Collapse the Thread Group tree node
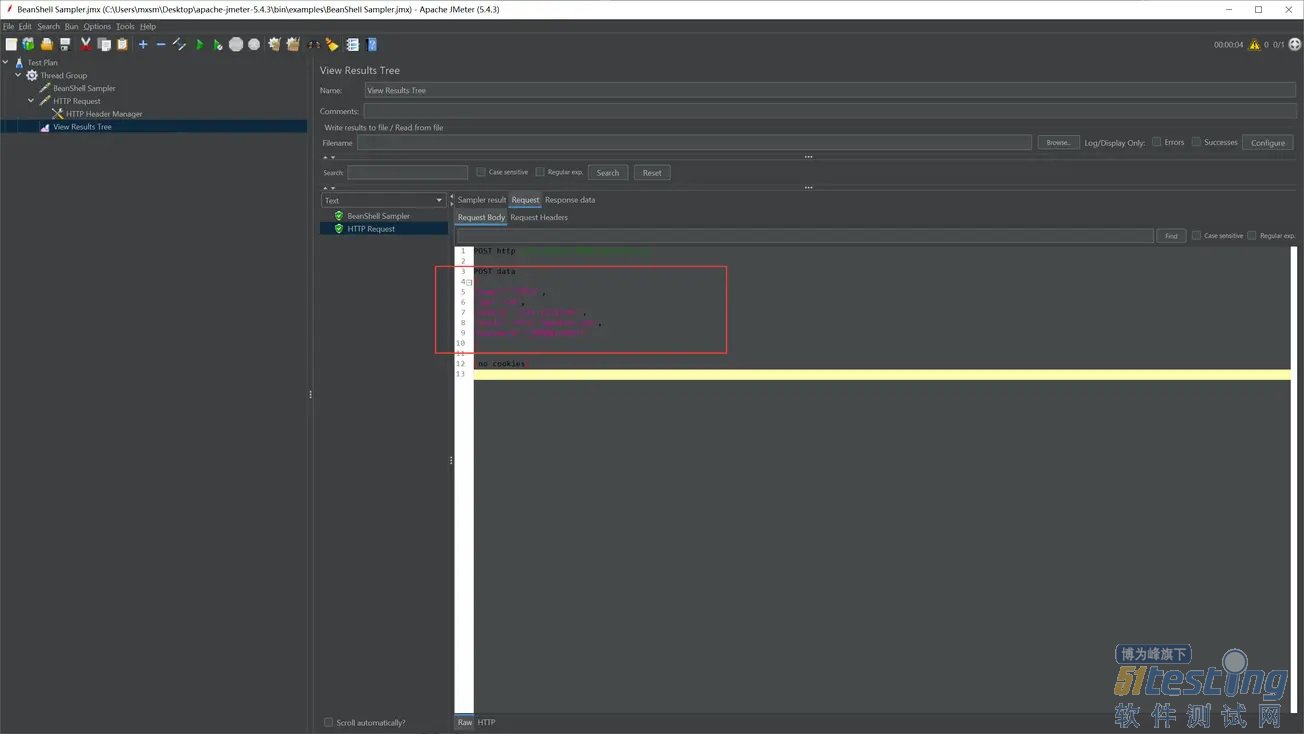 pos(18,75)
